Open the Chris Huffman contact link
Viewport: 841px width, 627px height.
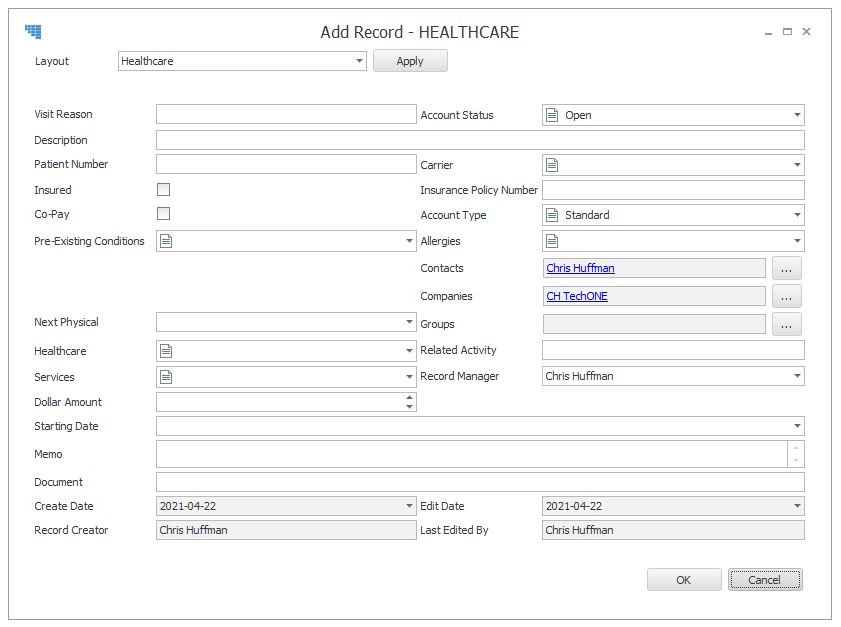[x=580, y=268]
